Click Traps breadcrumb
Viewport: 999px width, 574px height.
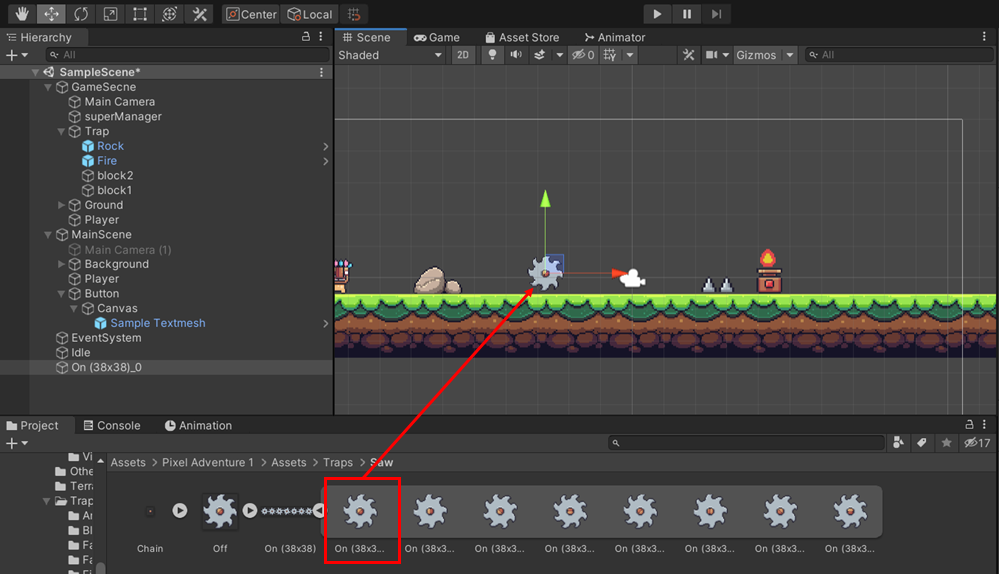[338, 463]
